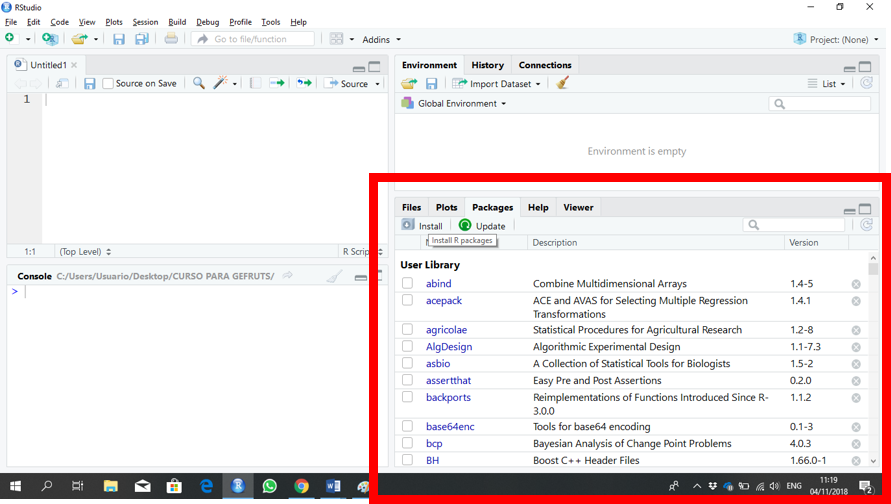Image resolution: width=891 pixels, height=504 pixels.
Task: Open the Plots menu in menu bar
Action: [x=114, y=22]
